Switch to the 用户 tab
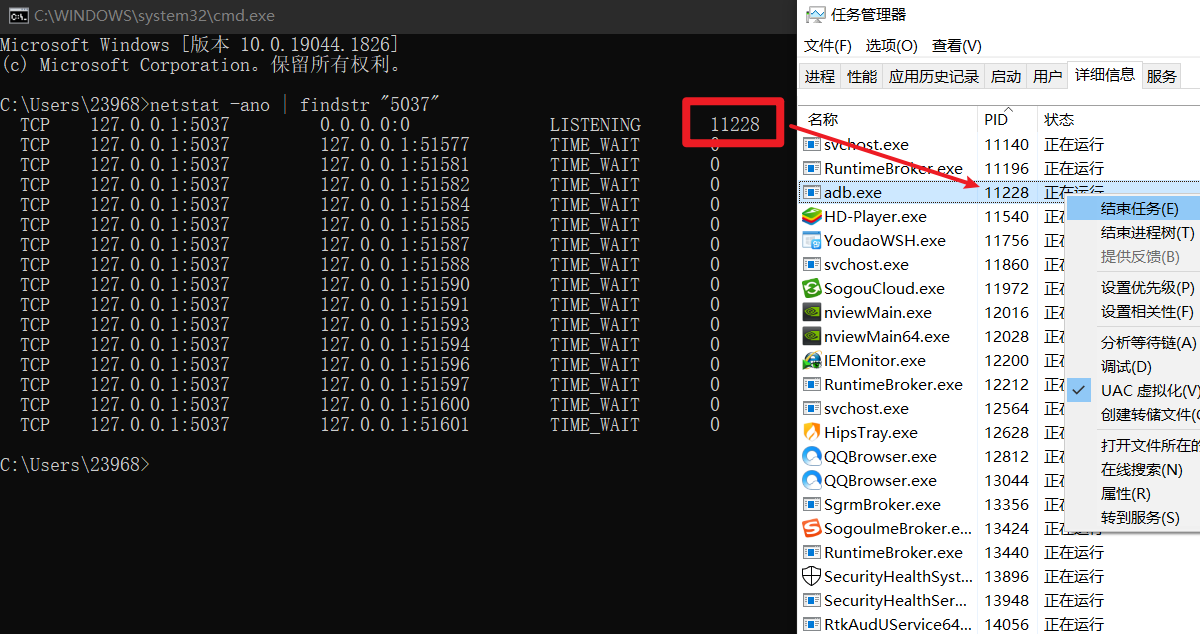The image size is (1200, 634). click(1047, 76)
